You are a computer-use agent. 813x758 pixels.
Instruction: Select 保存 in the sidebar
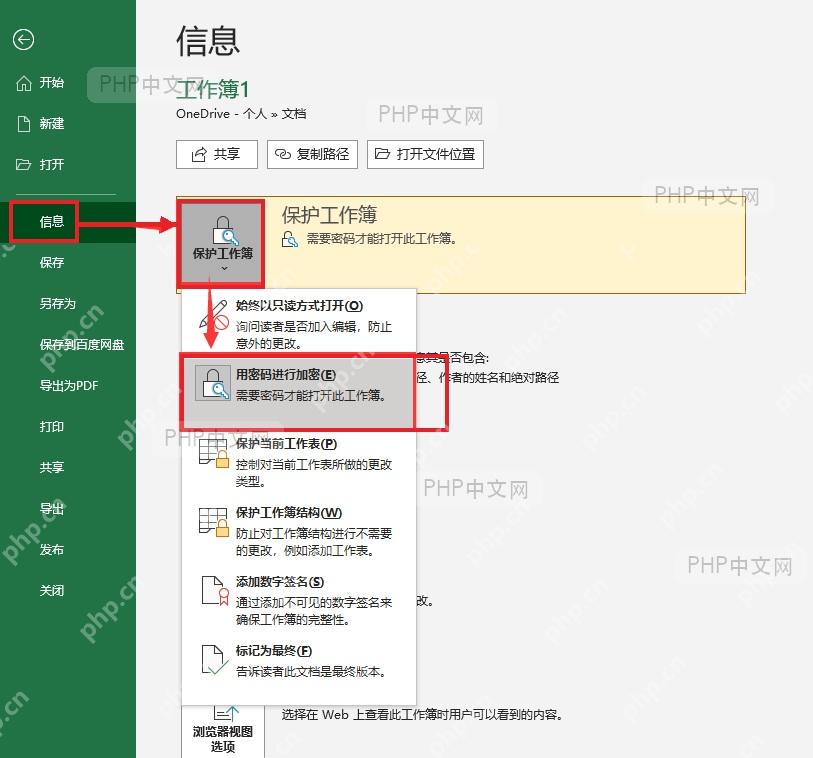(68, 263)
